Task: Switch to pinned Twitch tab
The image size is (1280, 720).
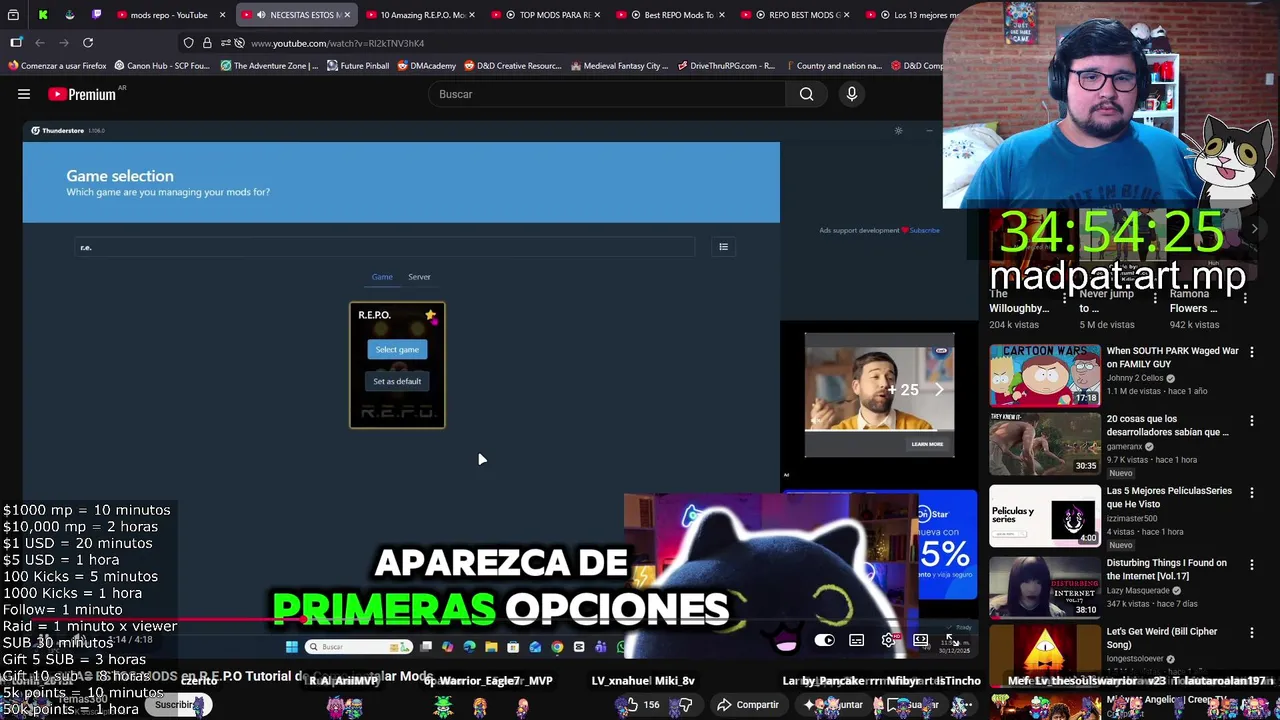Action: (x=97, y=15)
